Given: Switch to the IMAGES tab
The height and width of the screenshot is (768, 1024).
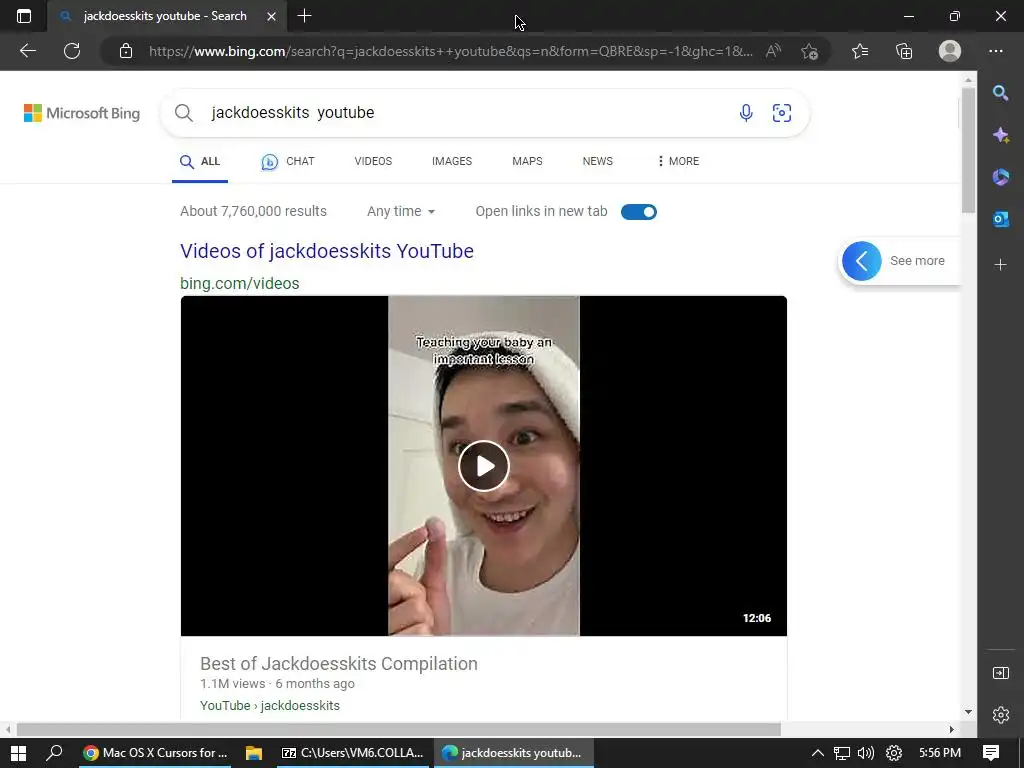Looking at the screenshot, I should pos(452,161).
